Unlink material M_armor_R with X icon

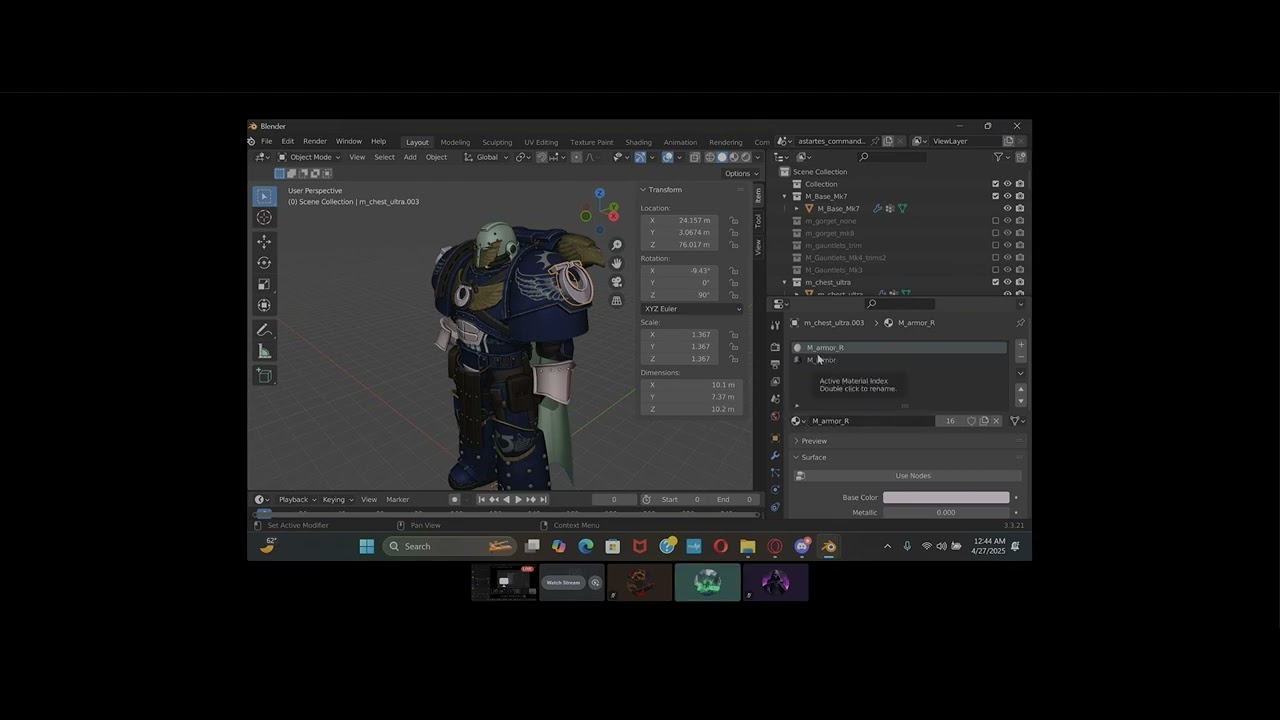pyautogui.click(x=996, y=421)
